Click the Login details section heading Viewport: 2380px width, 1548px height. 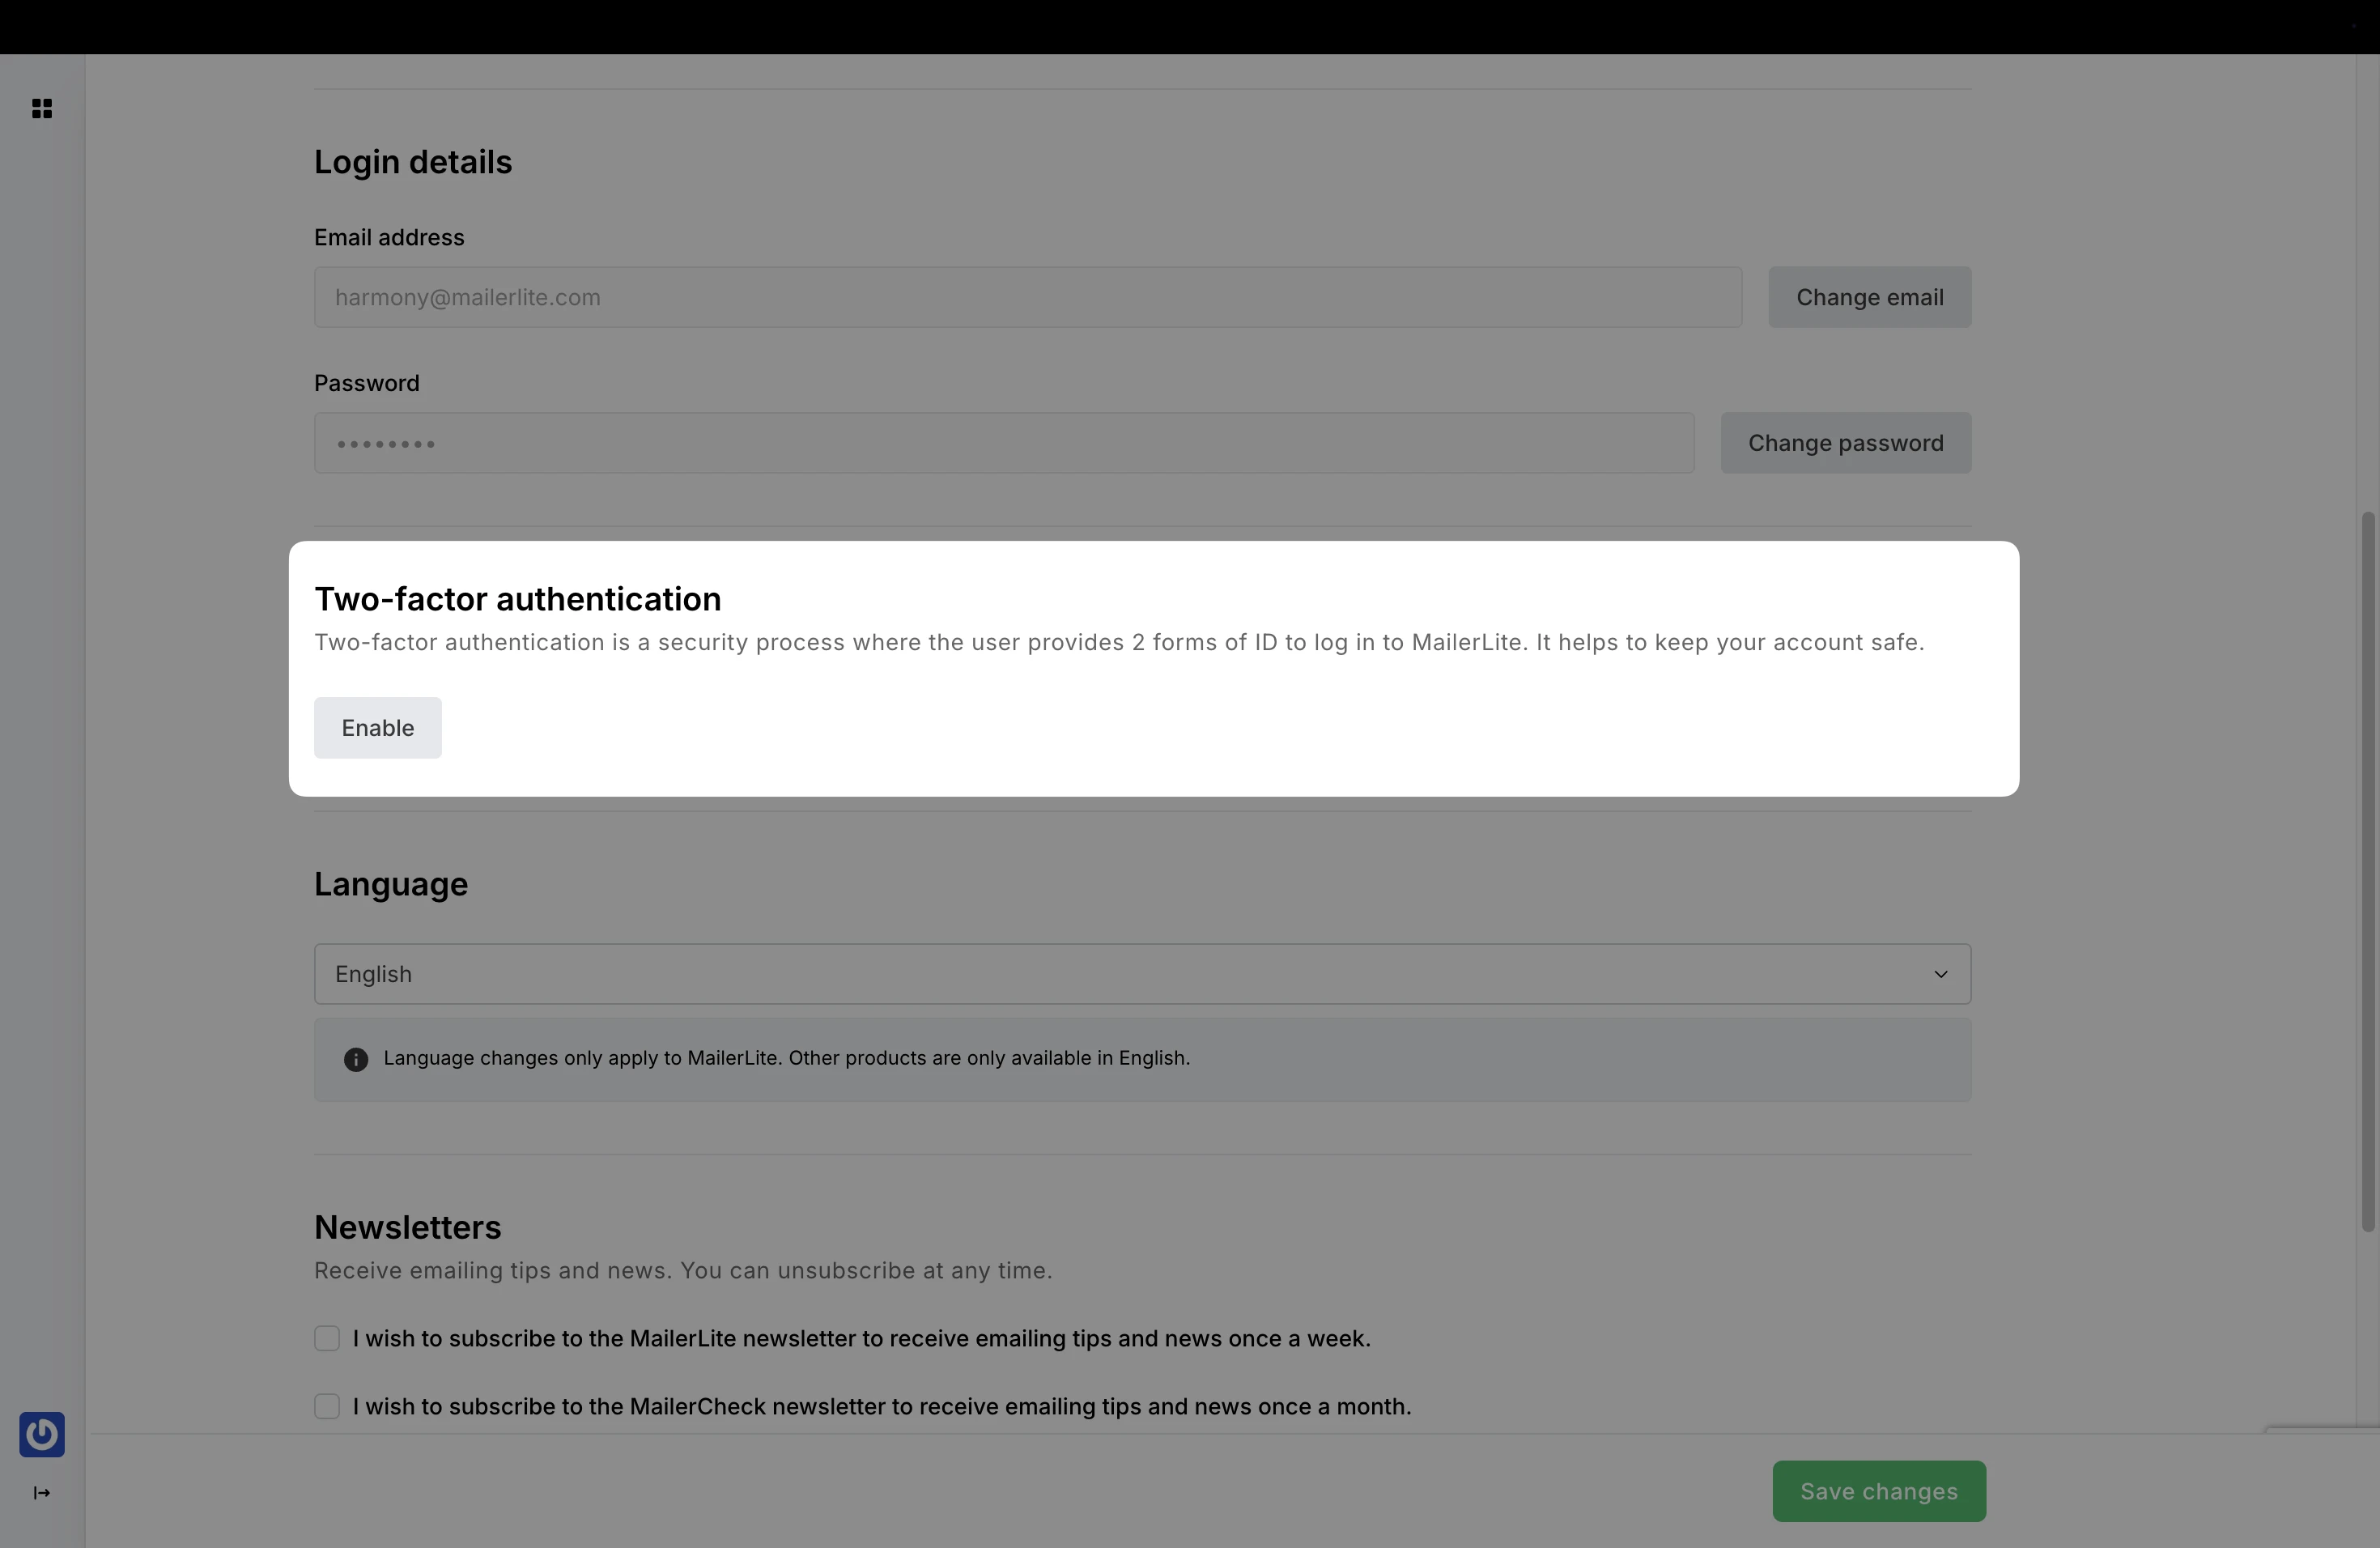[413, 162]
